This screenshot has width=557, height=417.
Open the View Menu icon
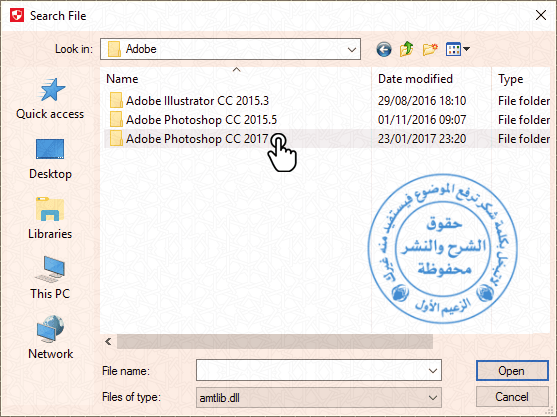pos(458,49)
